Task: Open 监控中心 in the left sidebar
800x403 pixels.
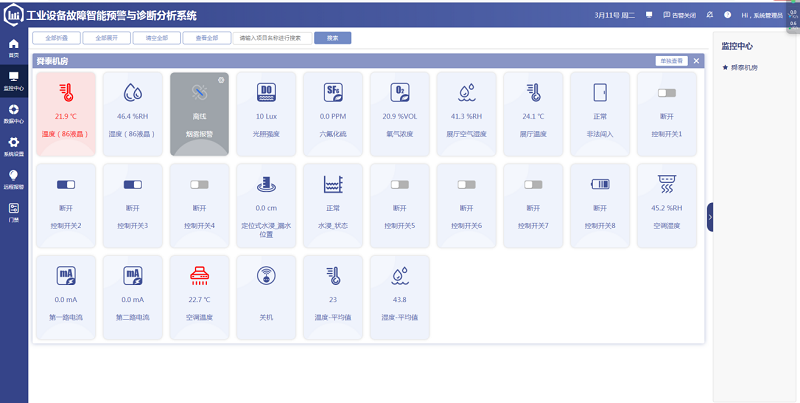Action: 13,80
